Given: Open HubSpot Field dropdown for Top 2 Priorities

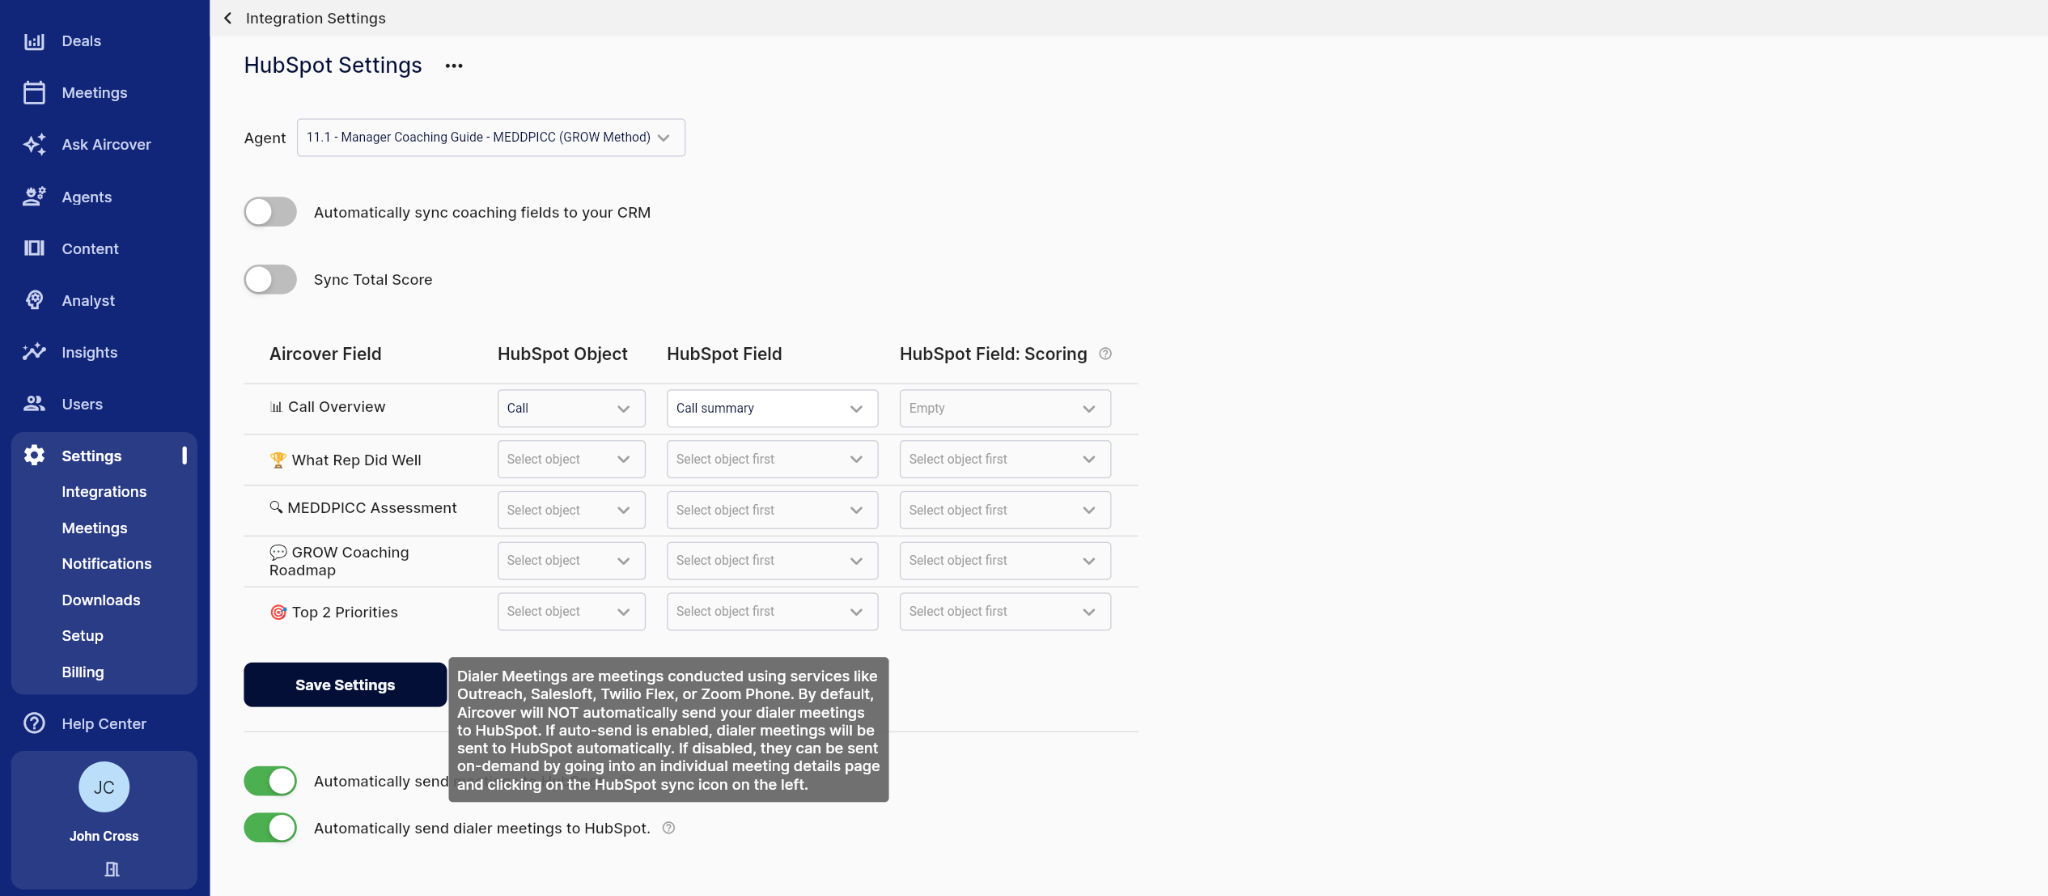Looking at the screenshot, I should click(x=772, y=612).
